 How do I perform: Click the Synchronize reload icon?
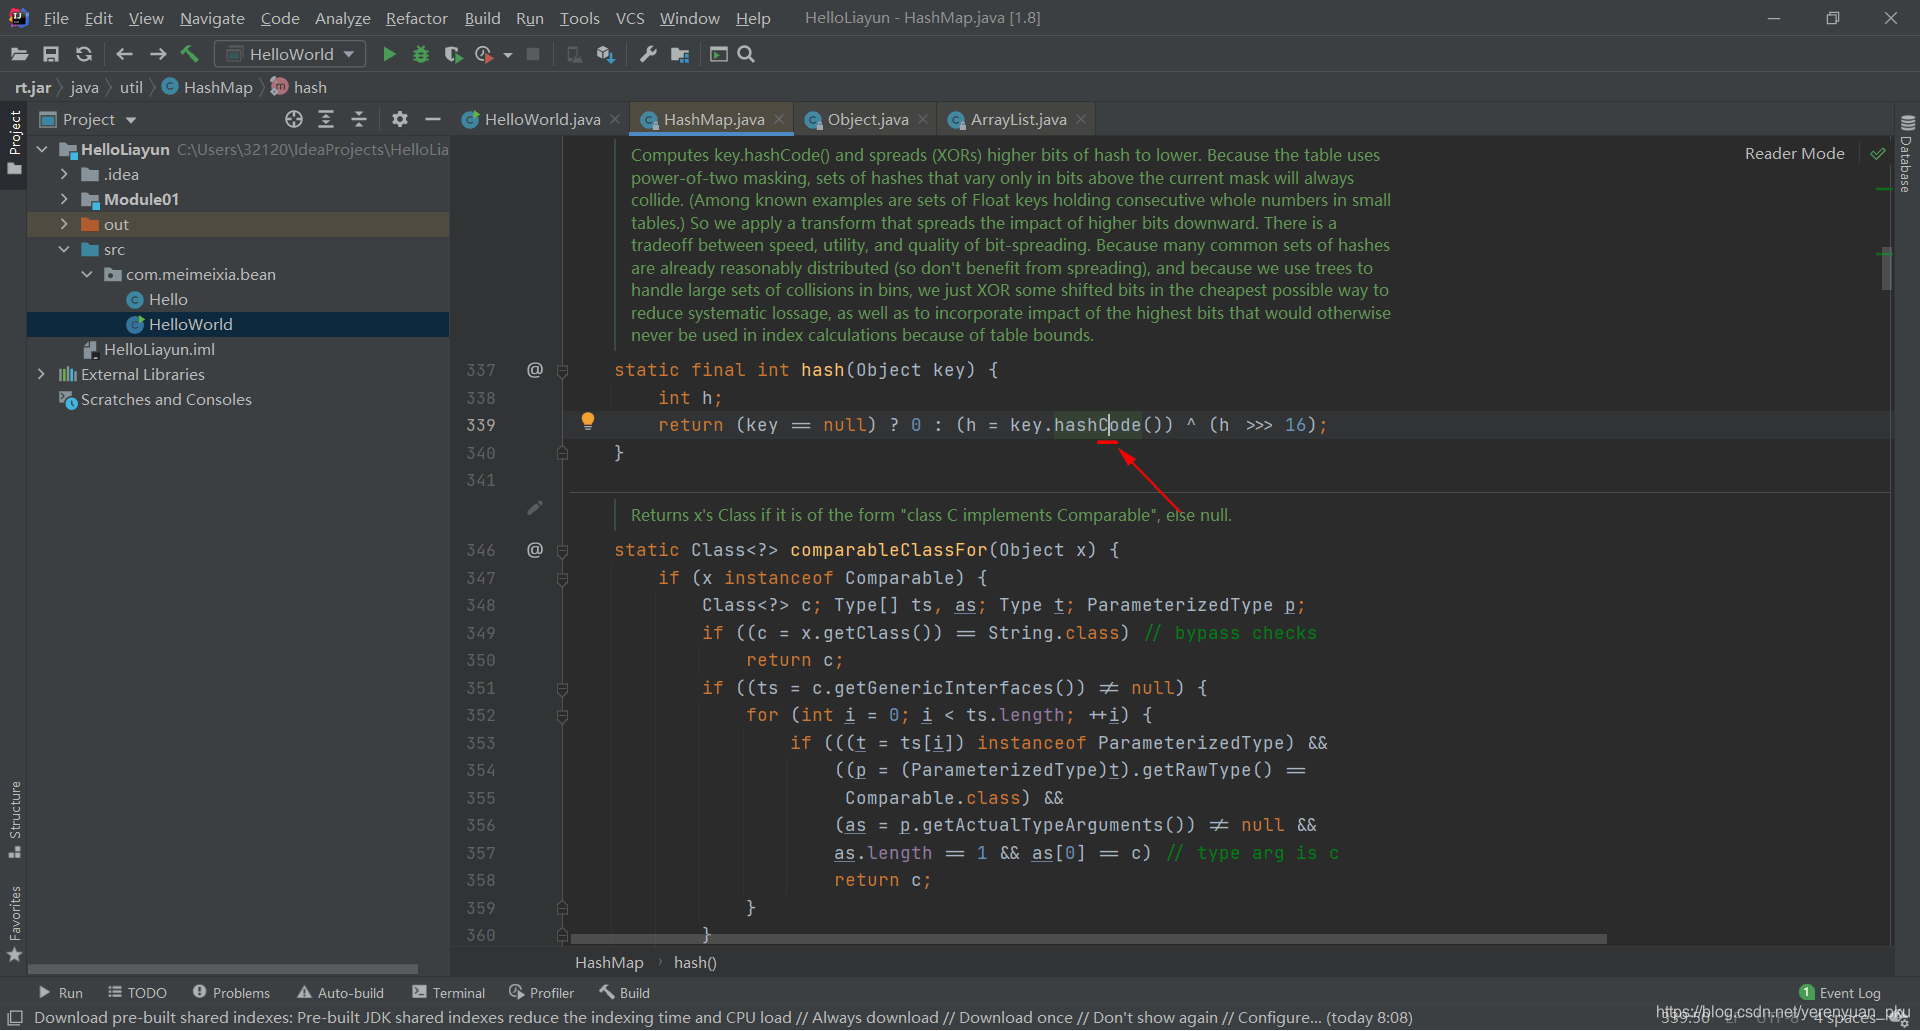tap(84, 54)
